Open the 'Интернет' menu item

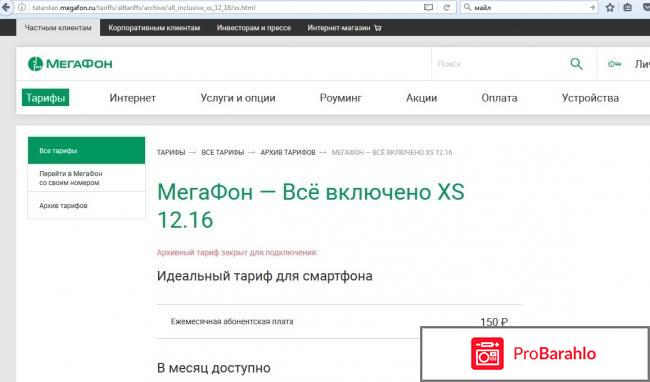click(133, 98)
